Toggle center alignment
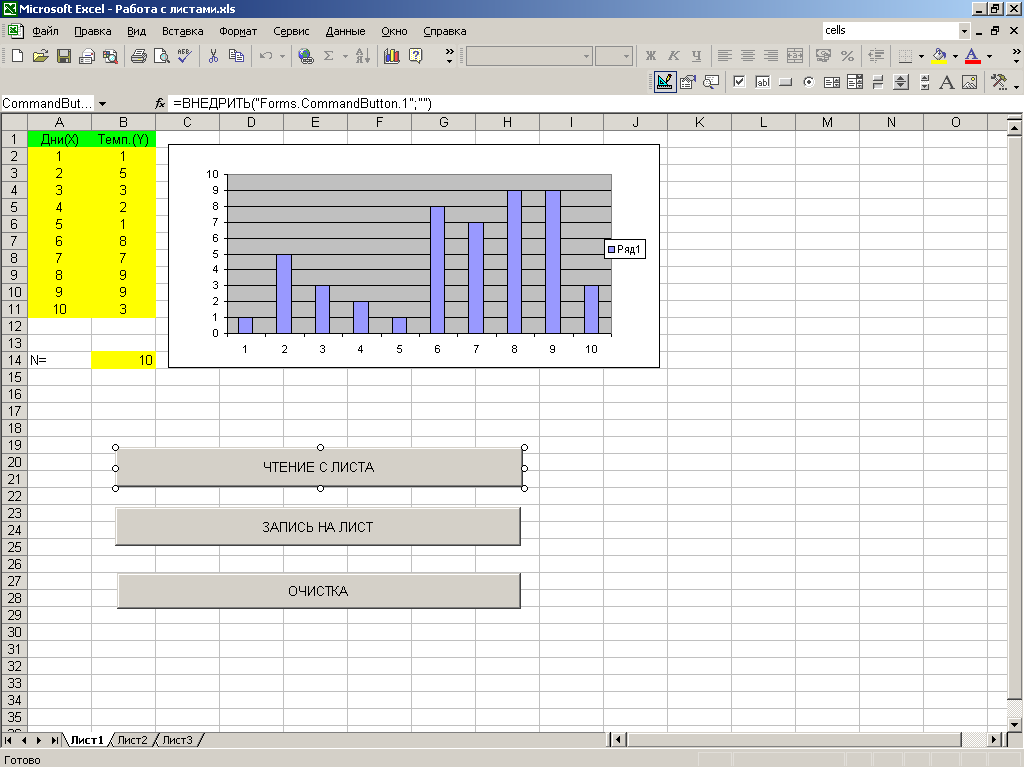This screenshot has width=1024, height=768. [748, 56]
